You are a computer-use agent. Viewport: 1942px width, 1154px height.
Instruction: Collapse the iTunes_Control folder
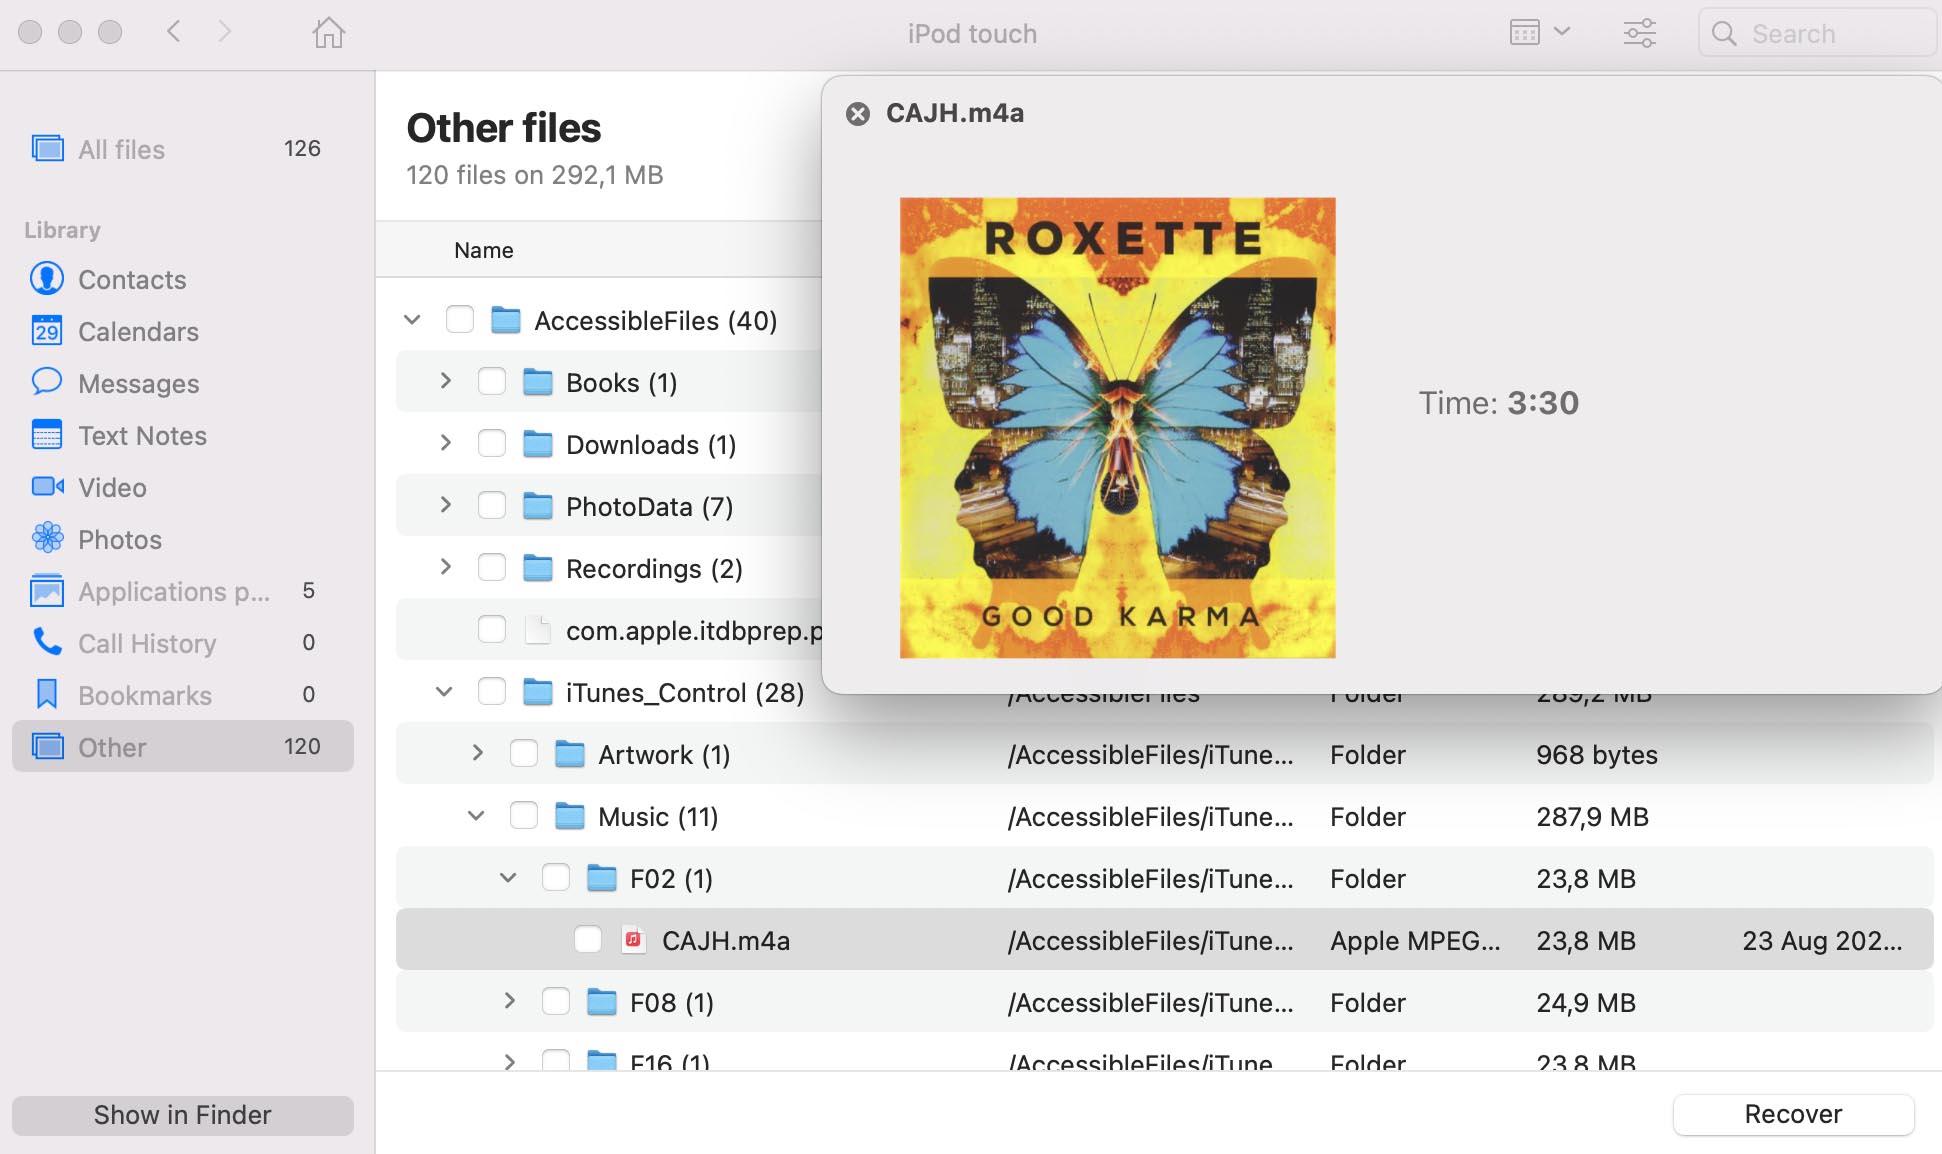[x=444, y=692]
